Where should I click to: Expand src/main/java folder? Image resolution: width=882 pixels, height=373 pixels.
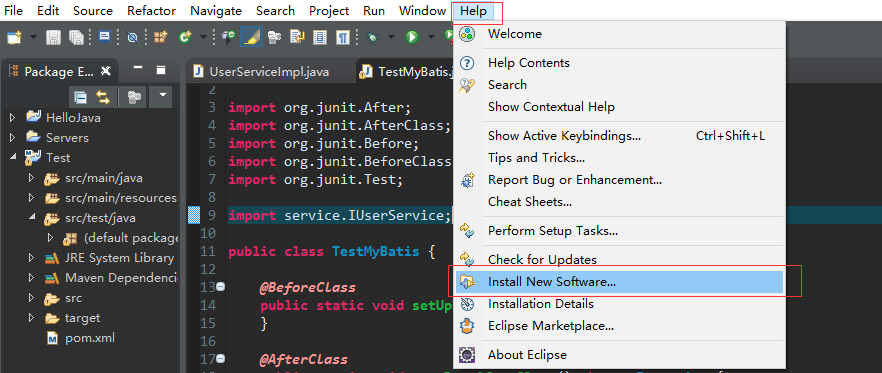pyautogui.click(x=32, y=178)
